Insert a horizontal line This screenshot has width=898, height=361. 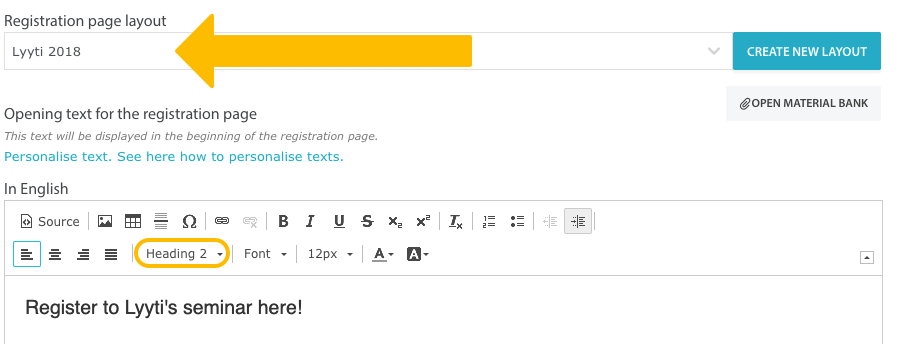(161, 221)
